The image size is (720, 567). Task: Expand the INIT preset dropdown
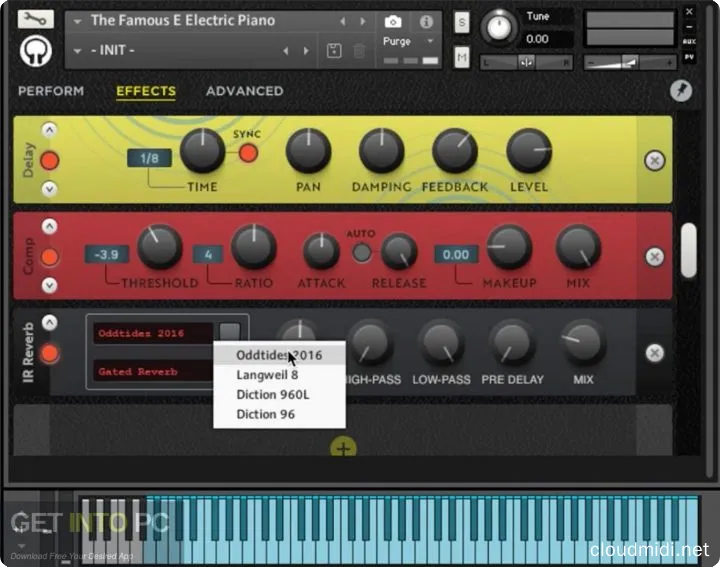tap(78, 50)
